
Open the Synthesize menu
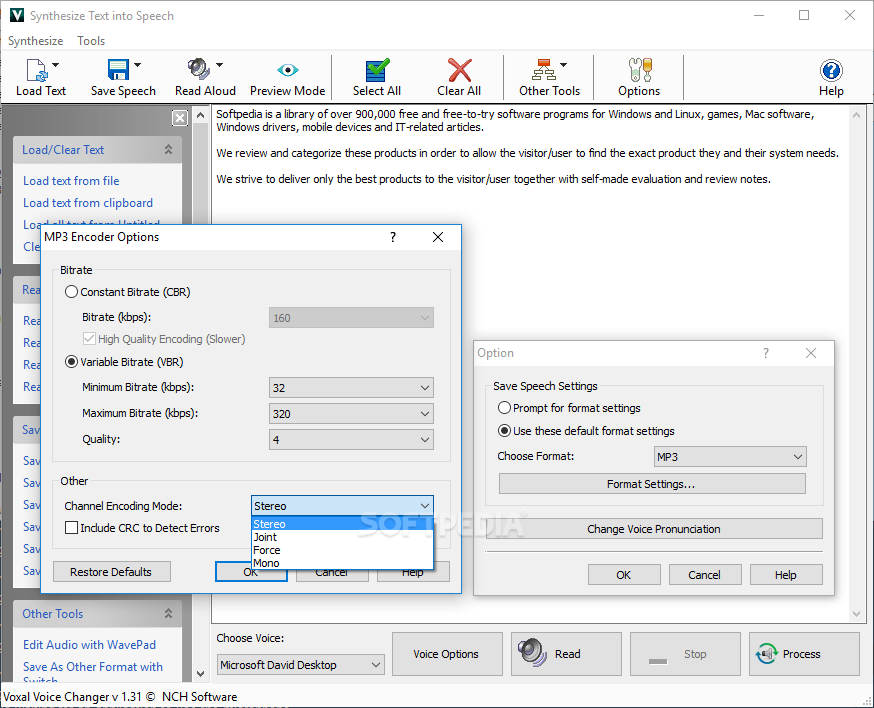[x=36, y=41]
